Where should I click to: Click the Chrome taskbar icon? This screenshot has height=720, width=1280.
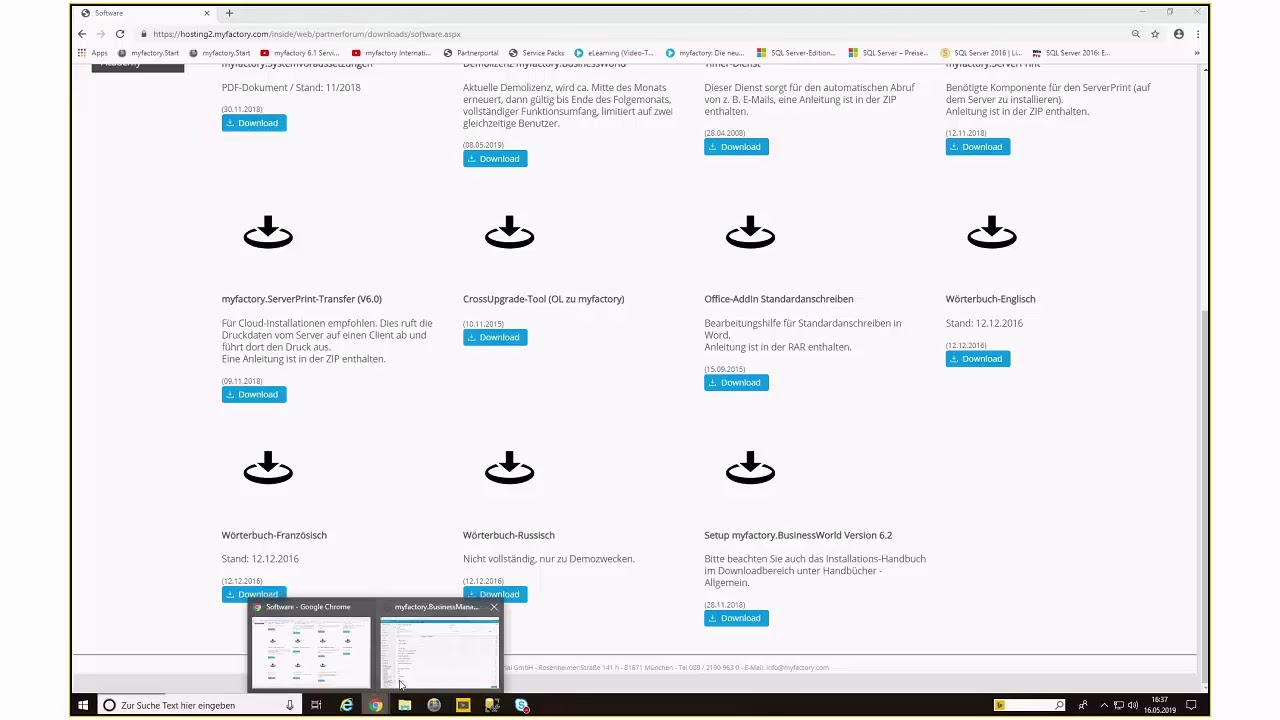pyautogui.click(x=375, y=705)
